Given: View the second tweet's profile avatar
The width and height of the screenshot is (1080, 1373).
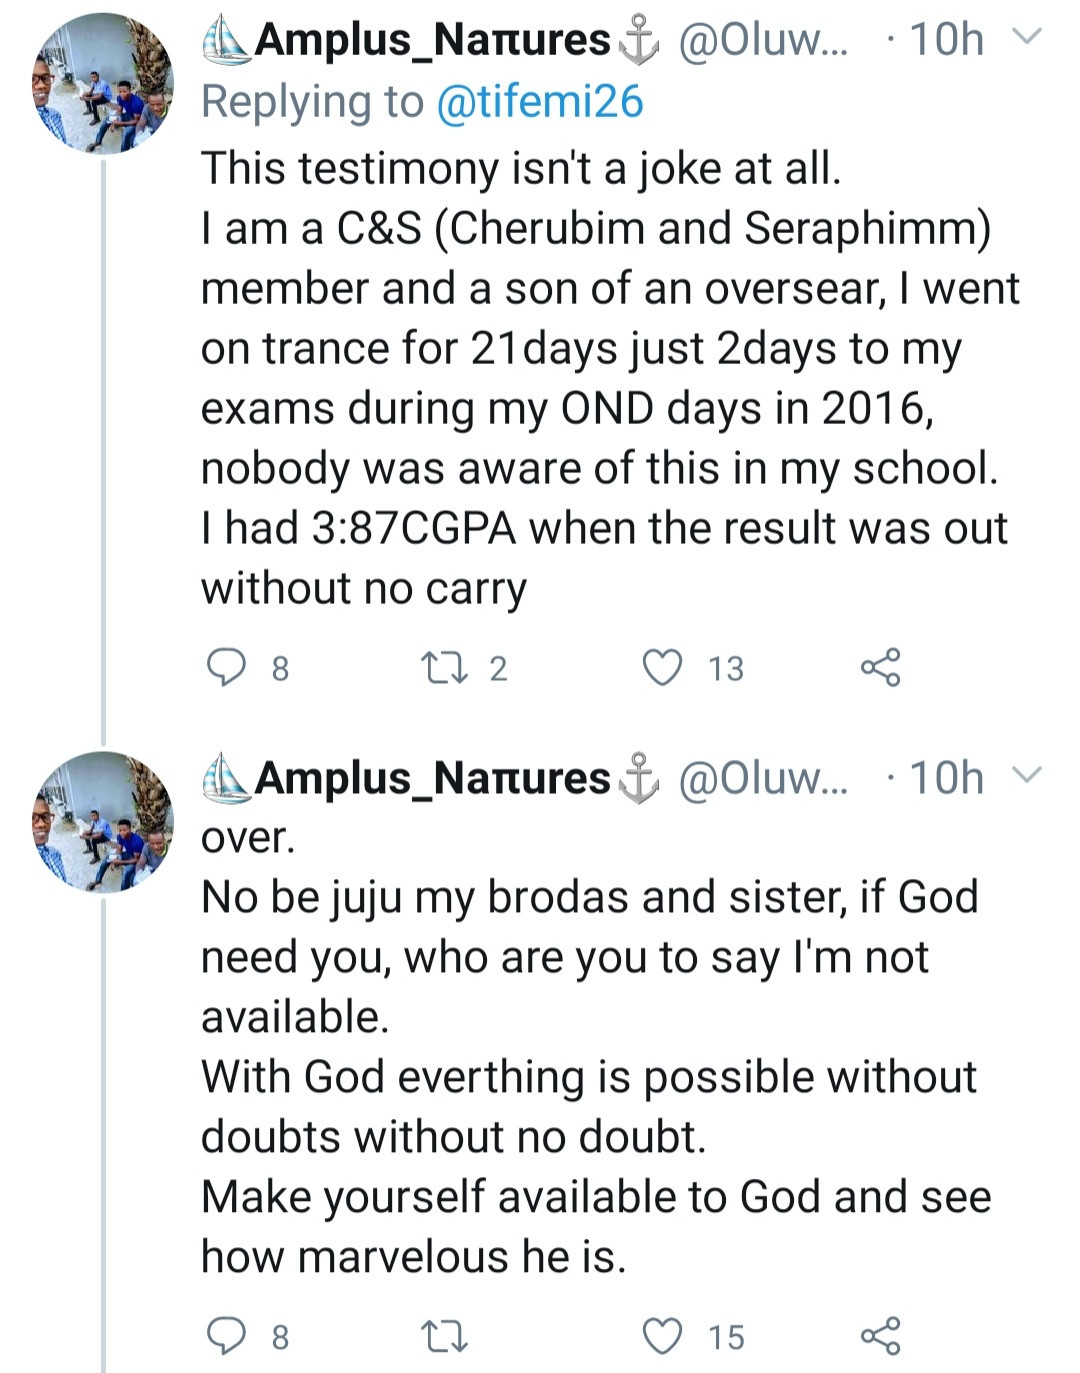Looking at the screenshot, I should (103, 822).
